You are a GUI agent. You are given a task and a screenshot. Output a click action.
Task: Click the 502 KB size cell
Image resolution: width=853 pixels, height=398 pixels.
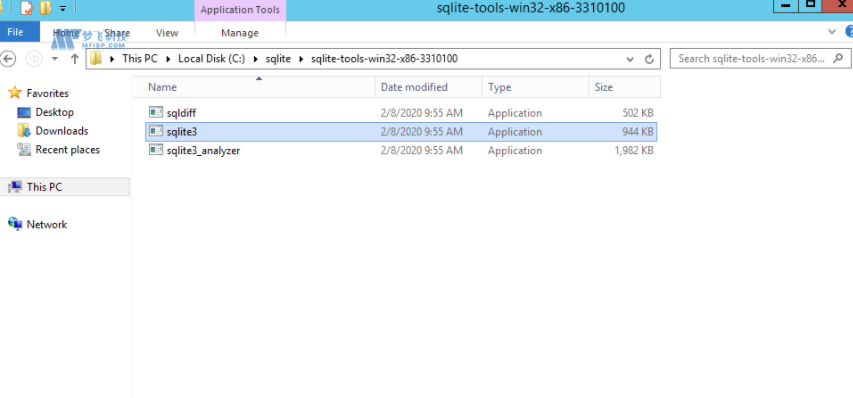tap(638, 113)
